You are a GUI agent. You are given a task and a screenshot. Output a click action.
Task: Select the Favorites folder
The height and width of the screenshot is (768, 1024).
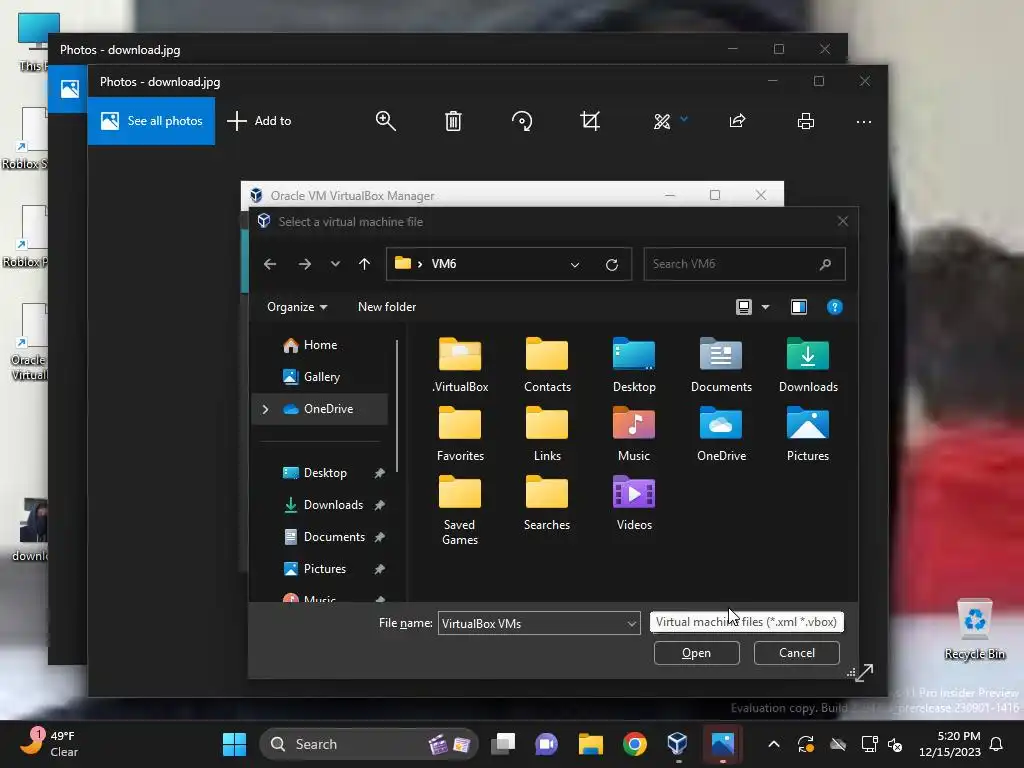coord(460,434)
